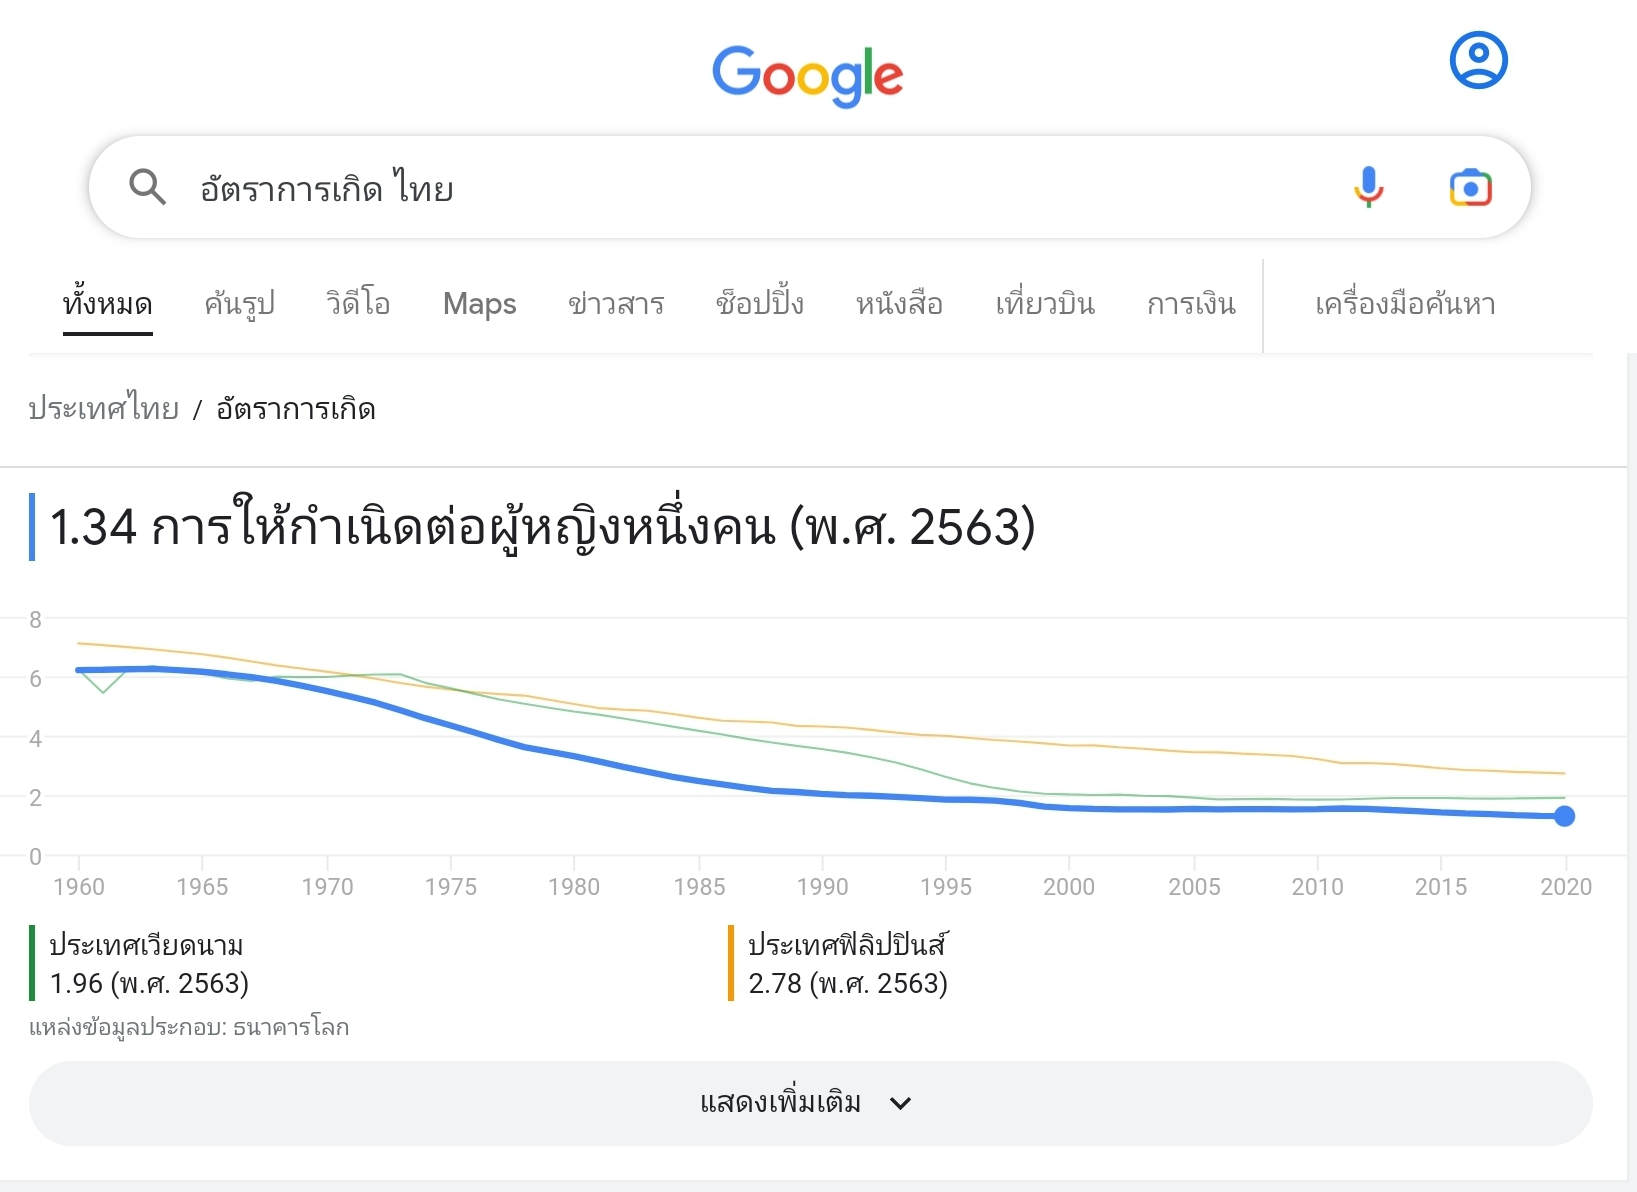Switch to the ค้นรูป tab
1637x1192 pixels.
[239, 304]
